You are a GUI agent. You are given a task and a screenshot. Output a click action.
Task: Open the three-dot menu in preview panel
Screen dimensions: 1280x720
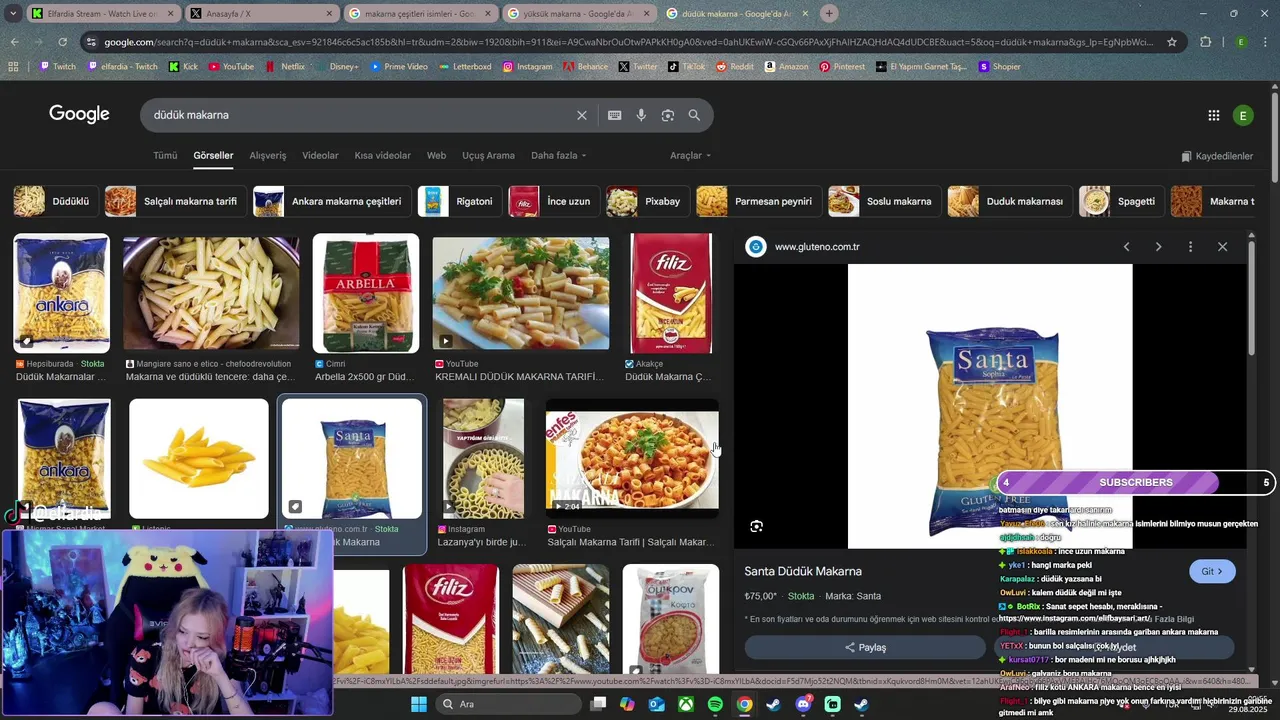click(1190, 247)
